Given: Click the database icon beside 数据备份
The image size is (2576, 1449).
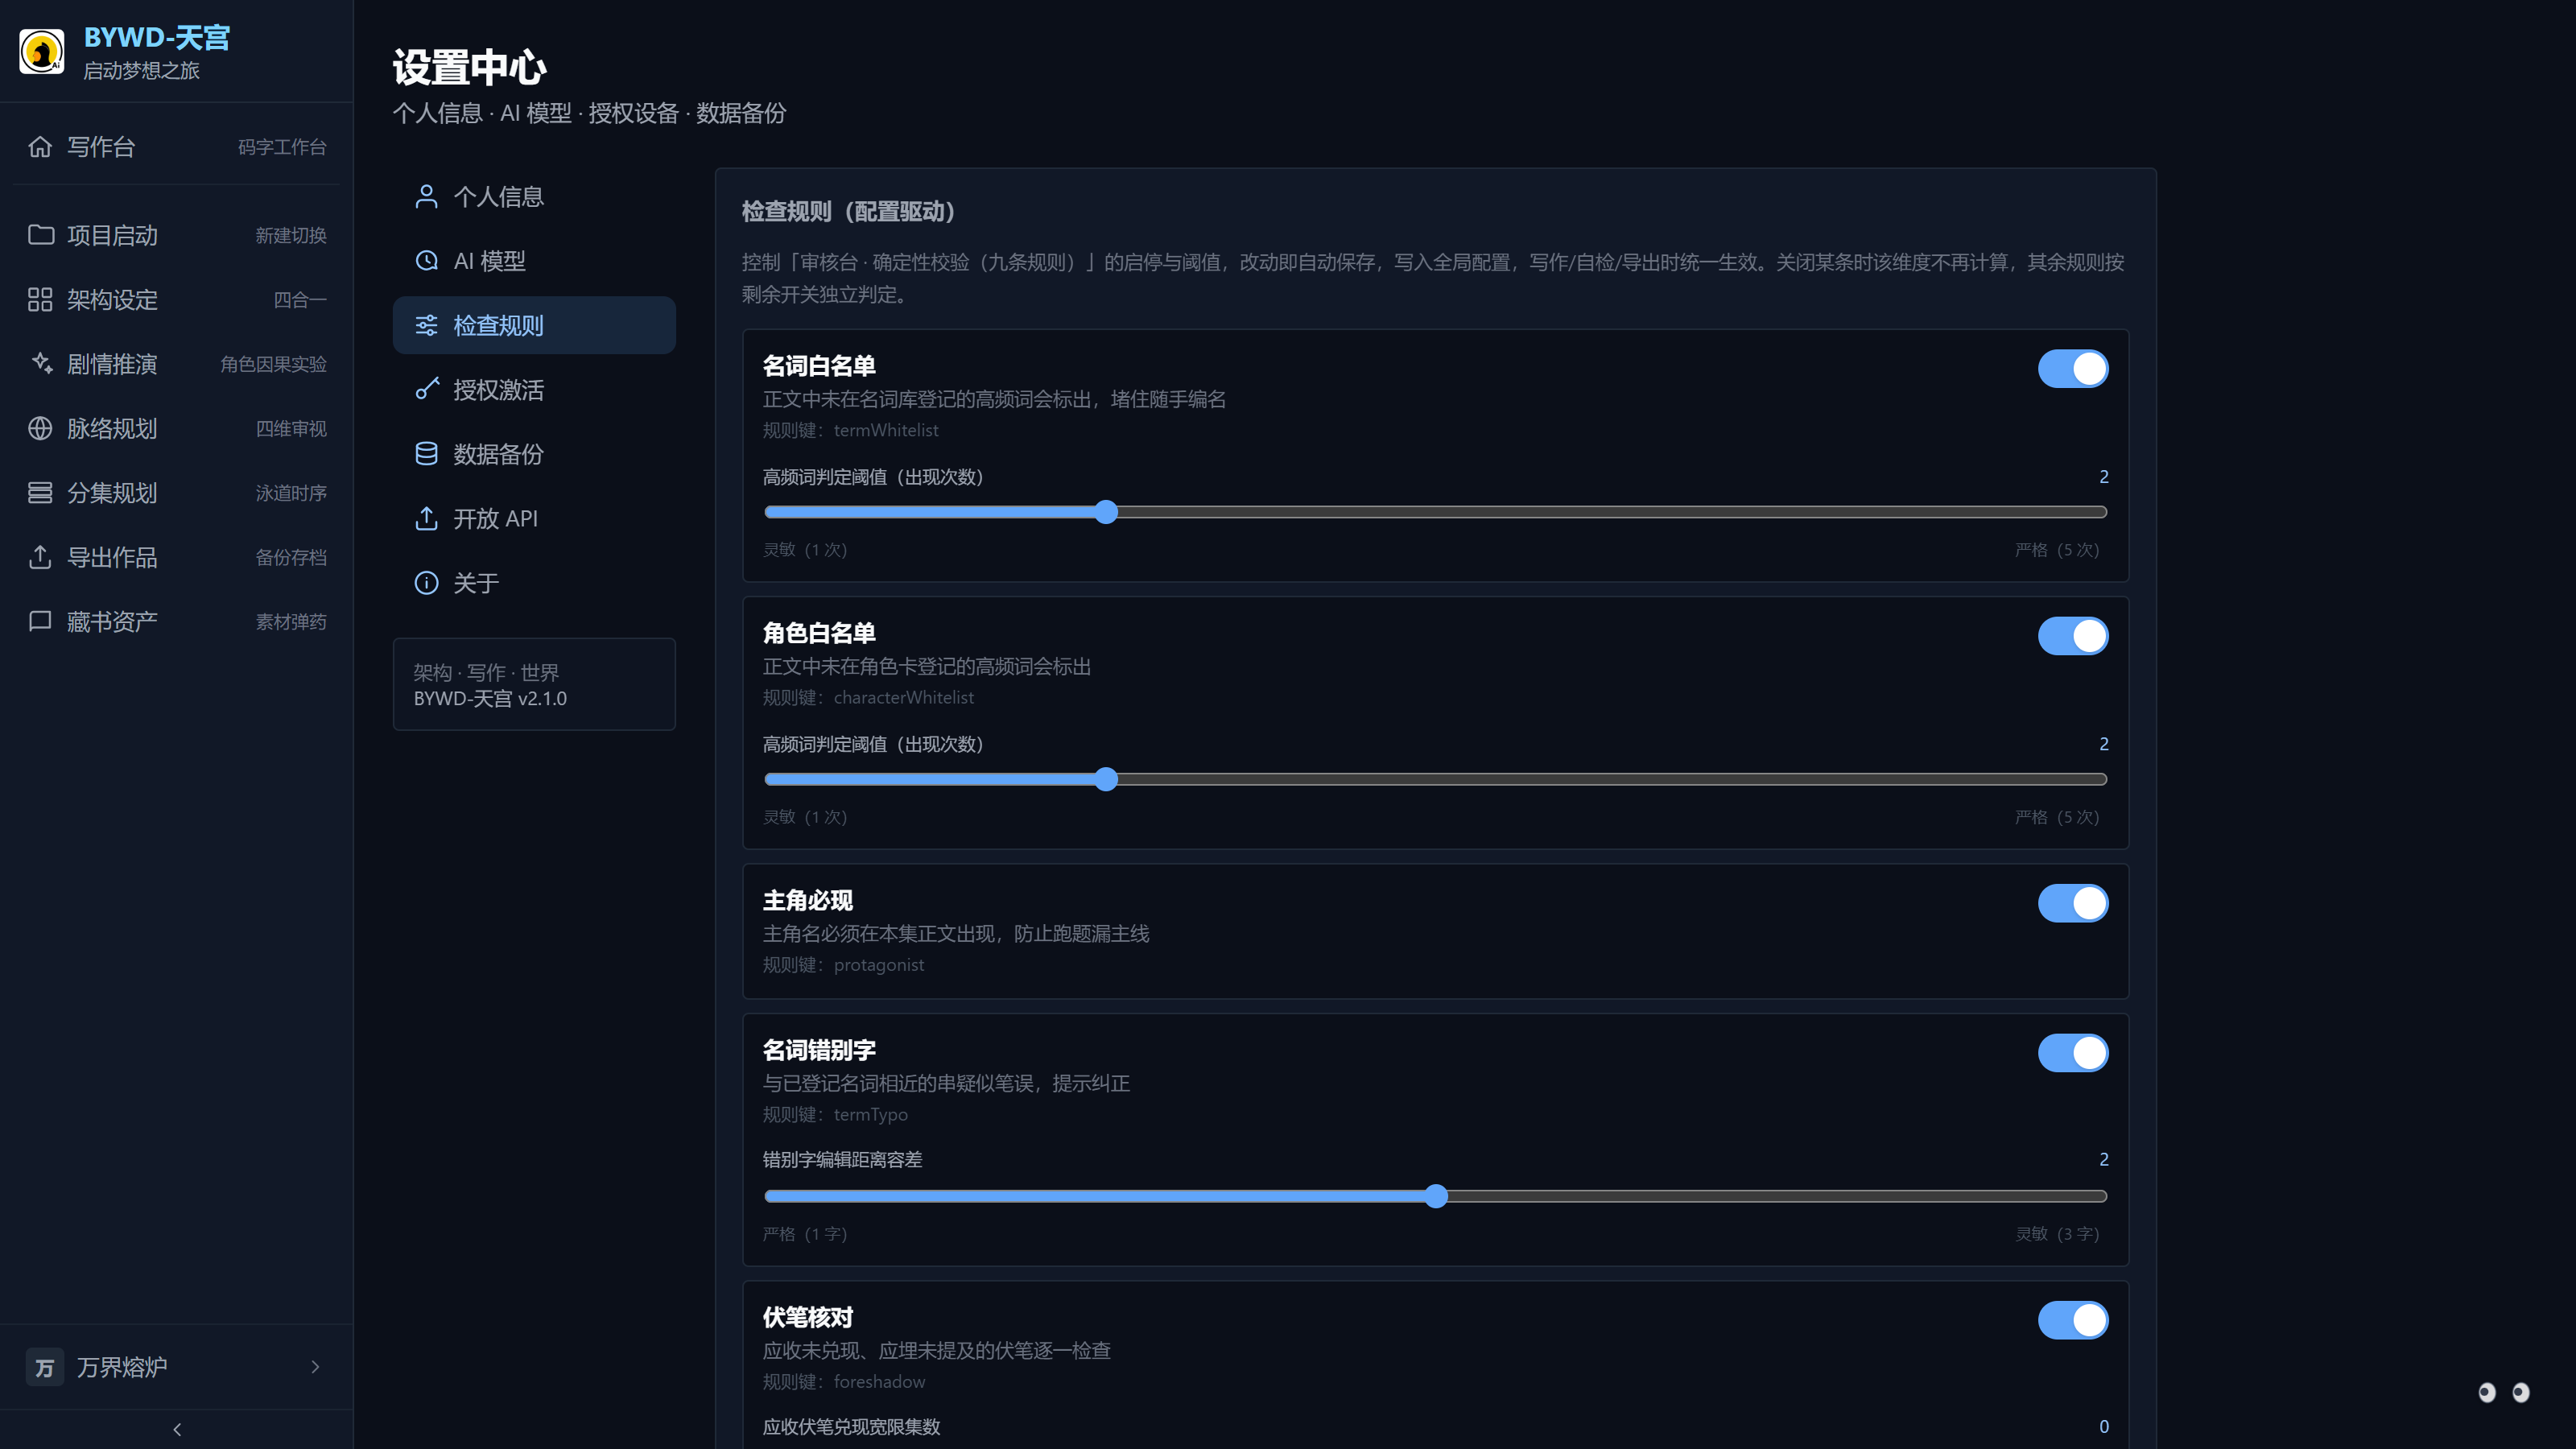Looking at the screenshot, I should point(426,454).
